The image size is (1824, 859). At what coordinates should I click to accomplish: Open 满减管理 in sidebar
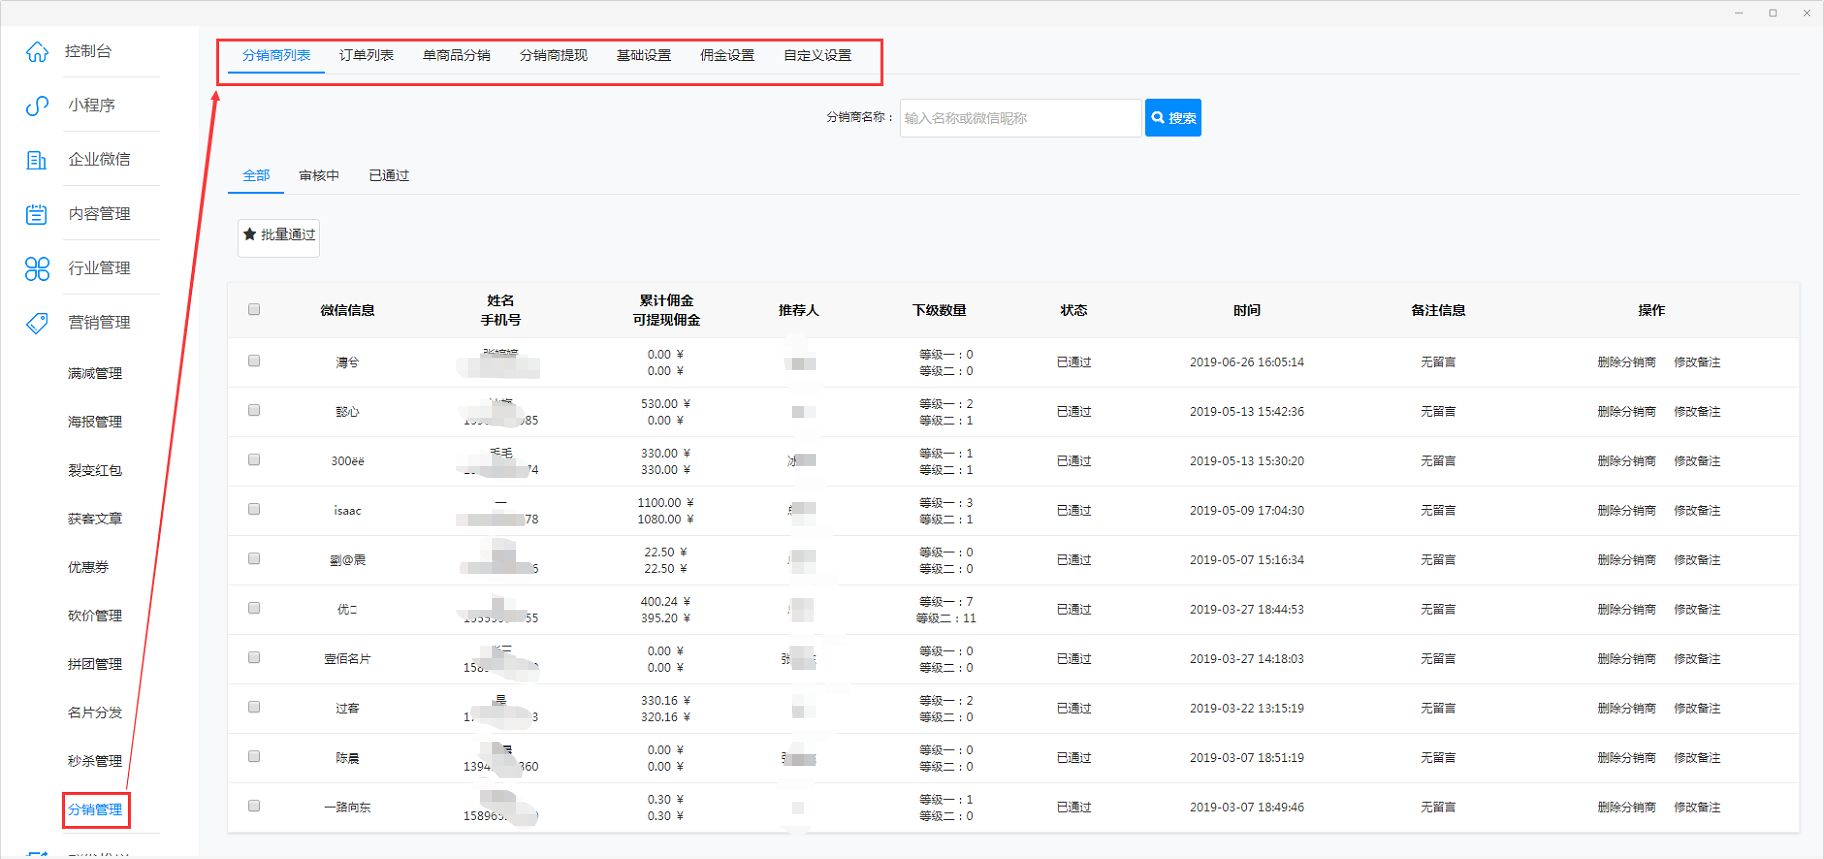95,373
